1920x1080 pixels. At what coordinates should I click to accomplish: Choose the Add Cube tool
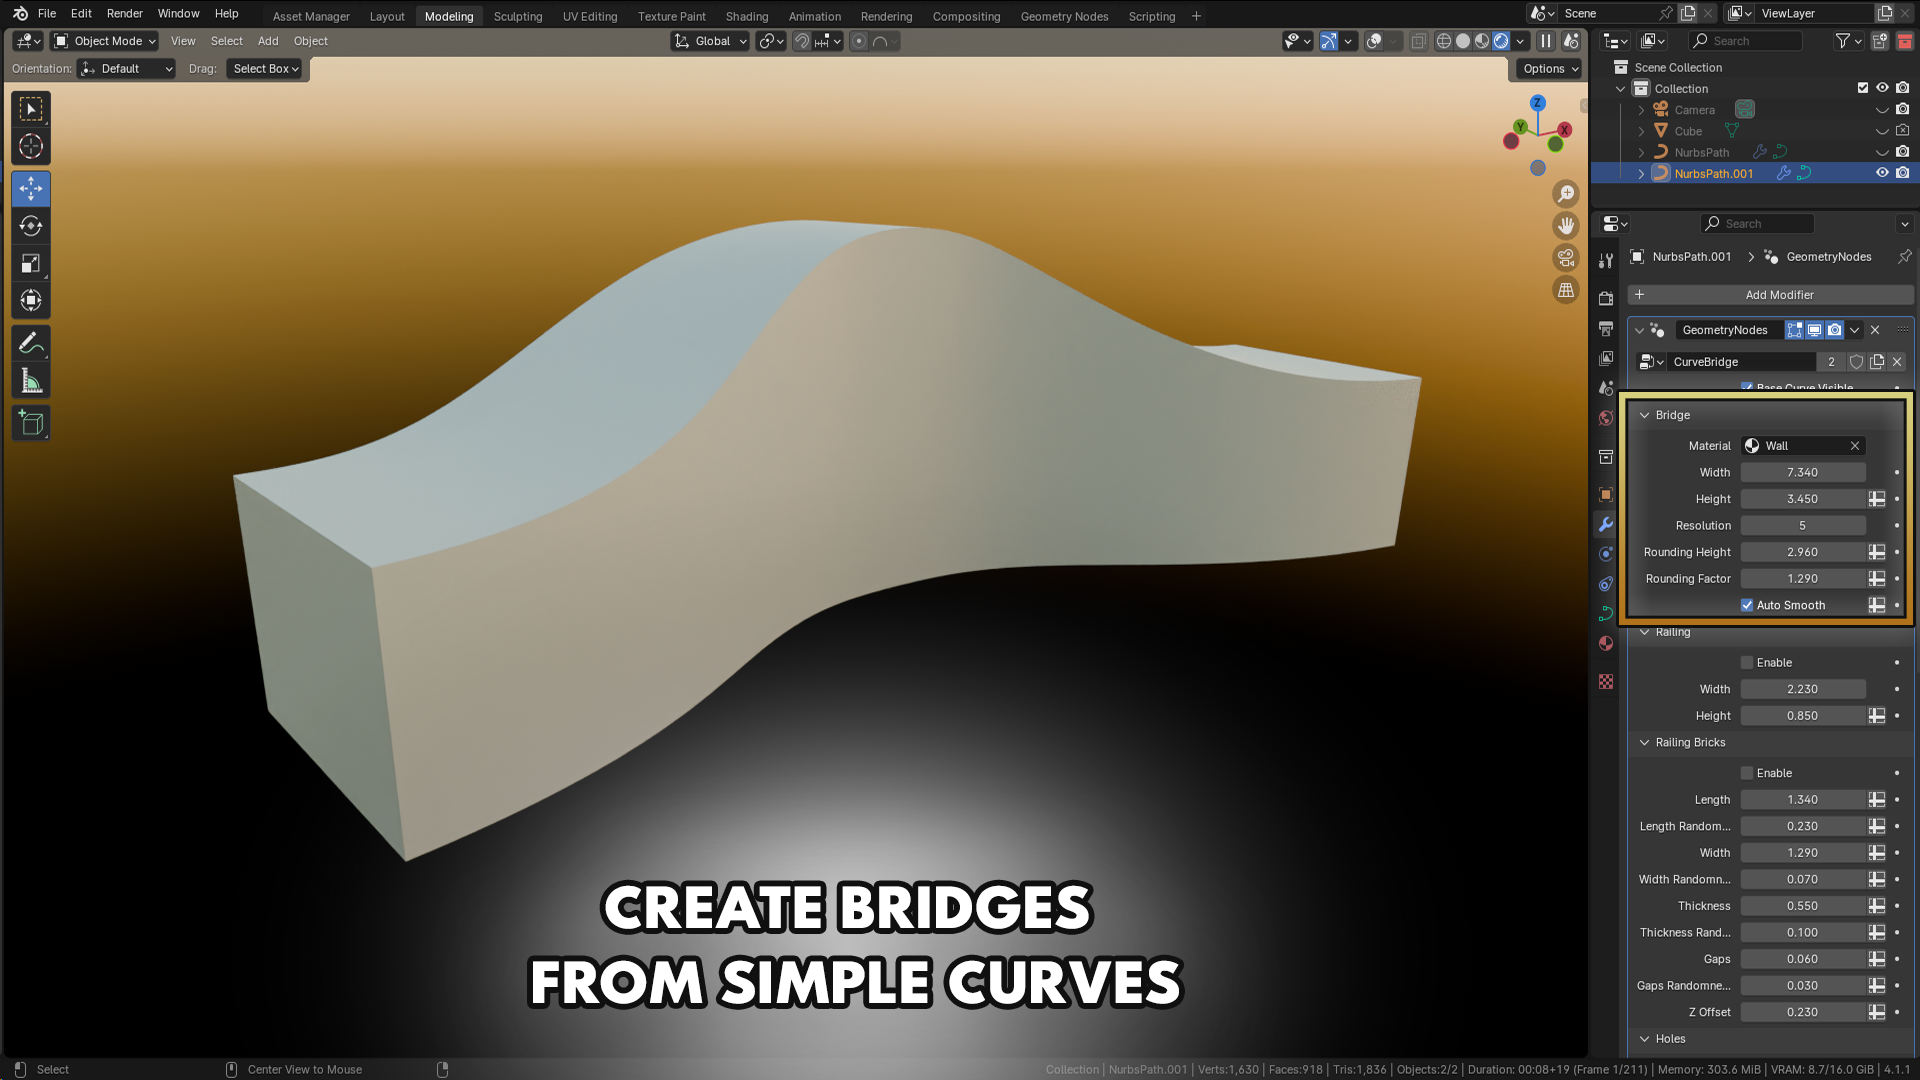tap(31, 423)
